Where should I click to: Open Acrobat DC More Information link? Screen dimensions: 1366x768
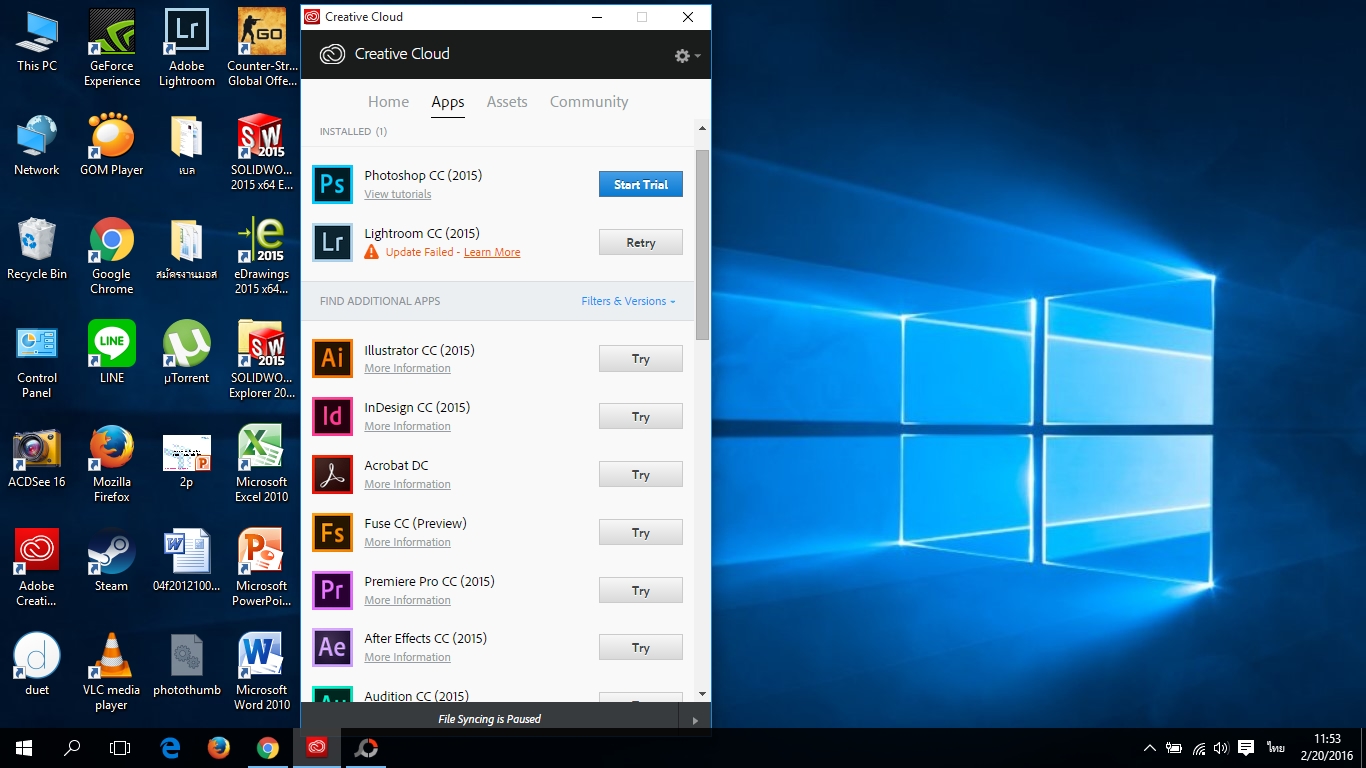click(x=407, y=484)
